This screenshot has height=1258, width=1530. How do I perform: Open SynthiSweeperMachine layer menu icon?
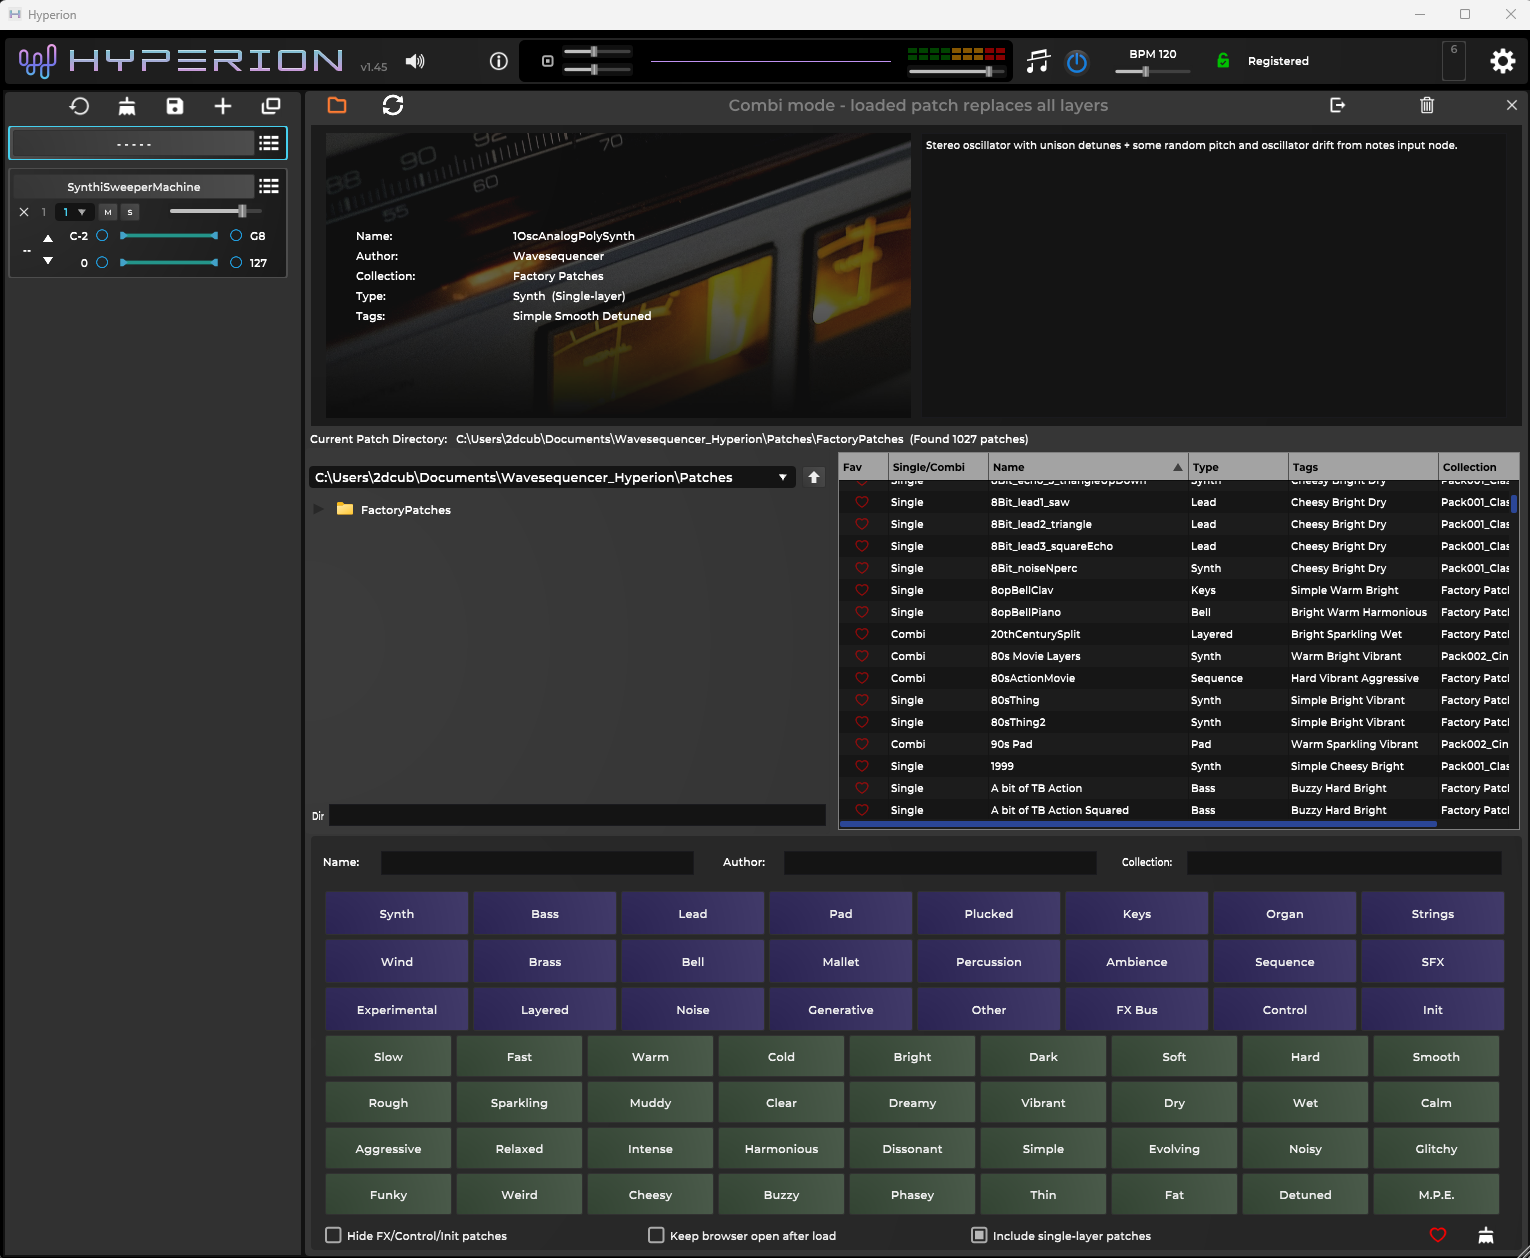pos(269,186)
